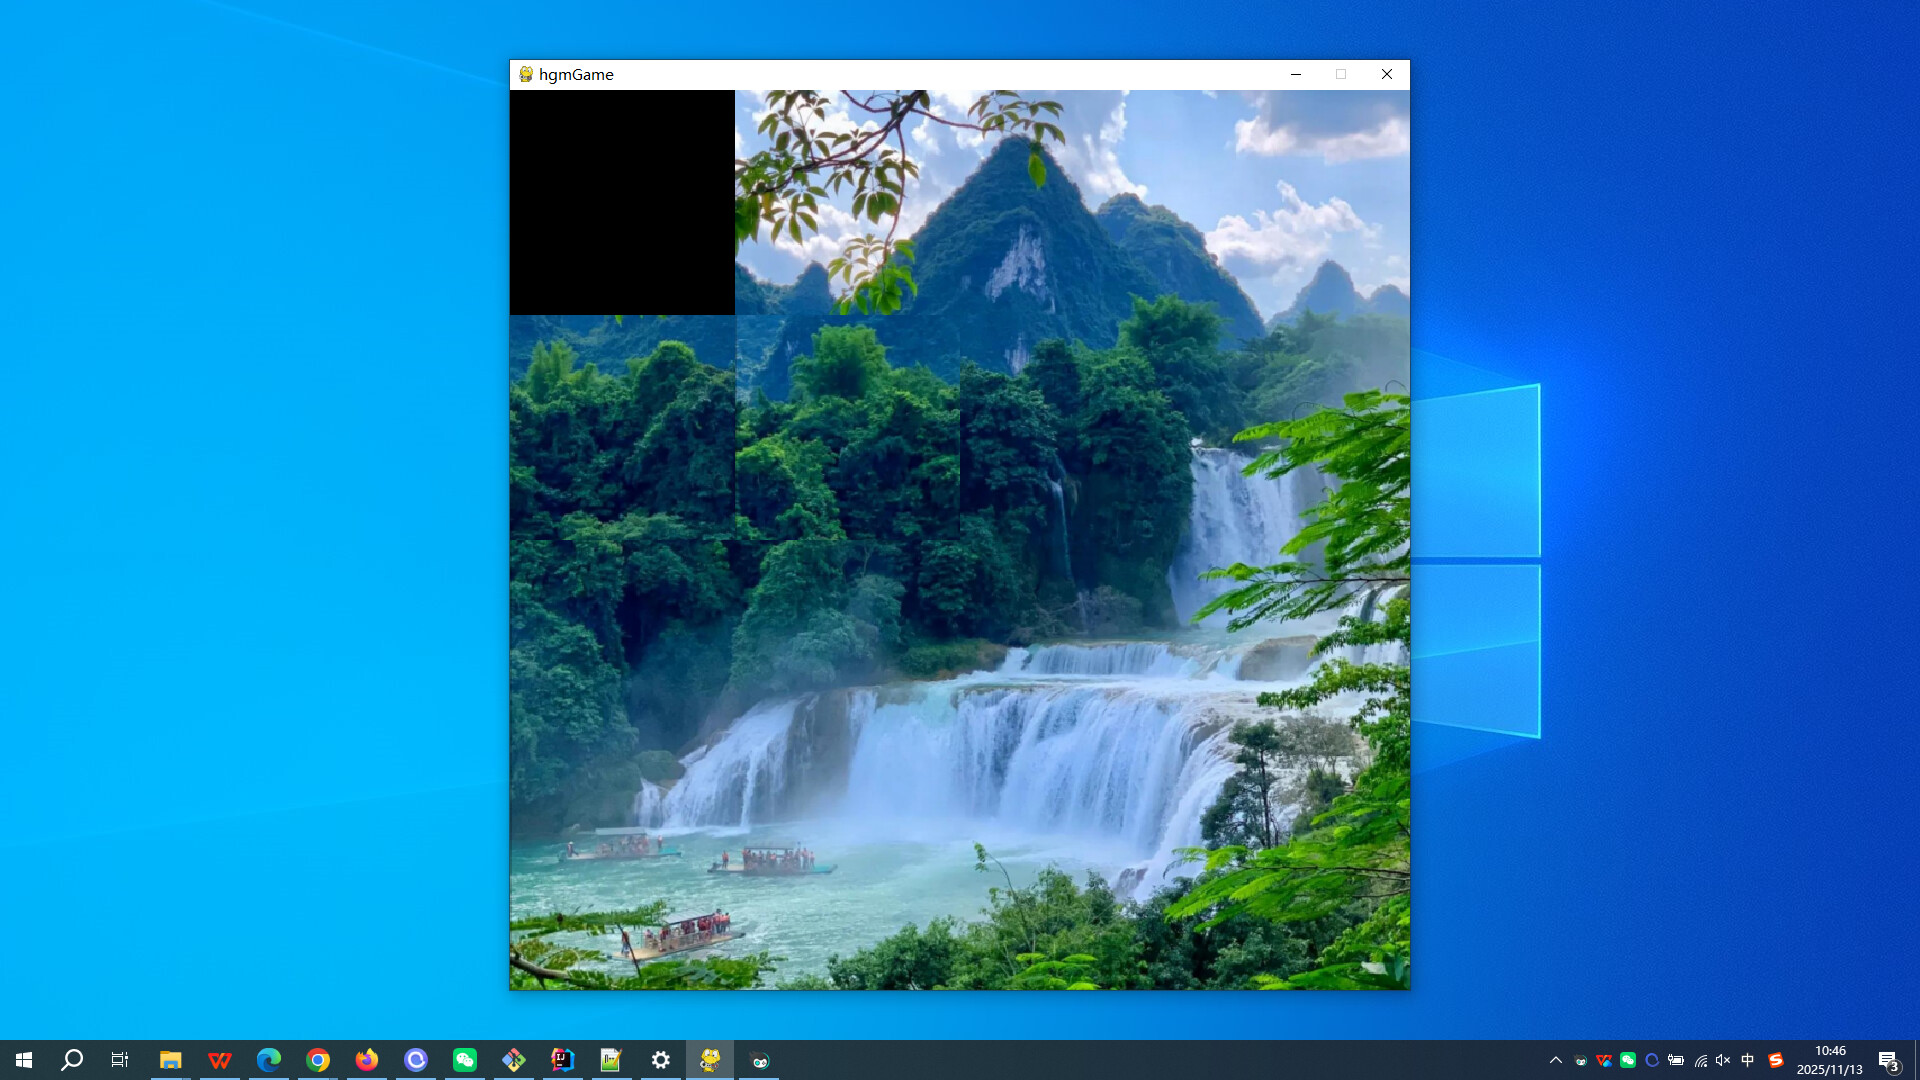
Task: Launch Google Chrome browser
Action: point(318,1059)
